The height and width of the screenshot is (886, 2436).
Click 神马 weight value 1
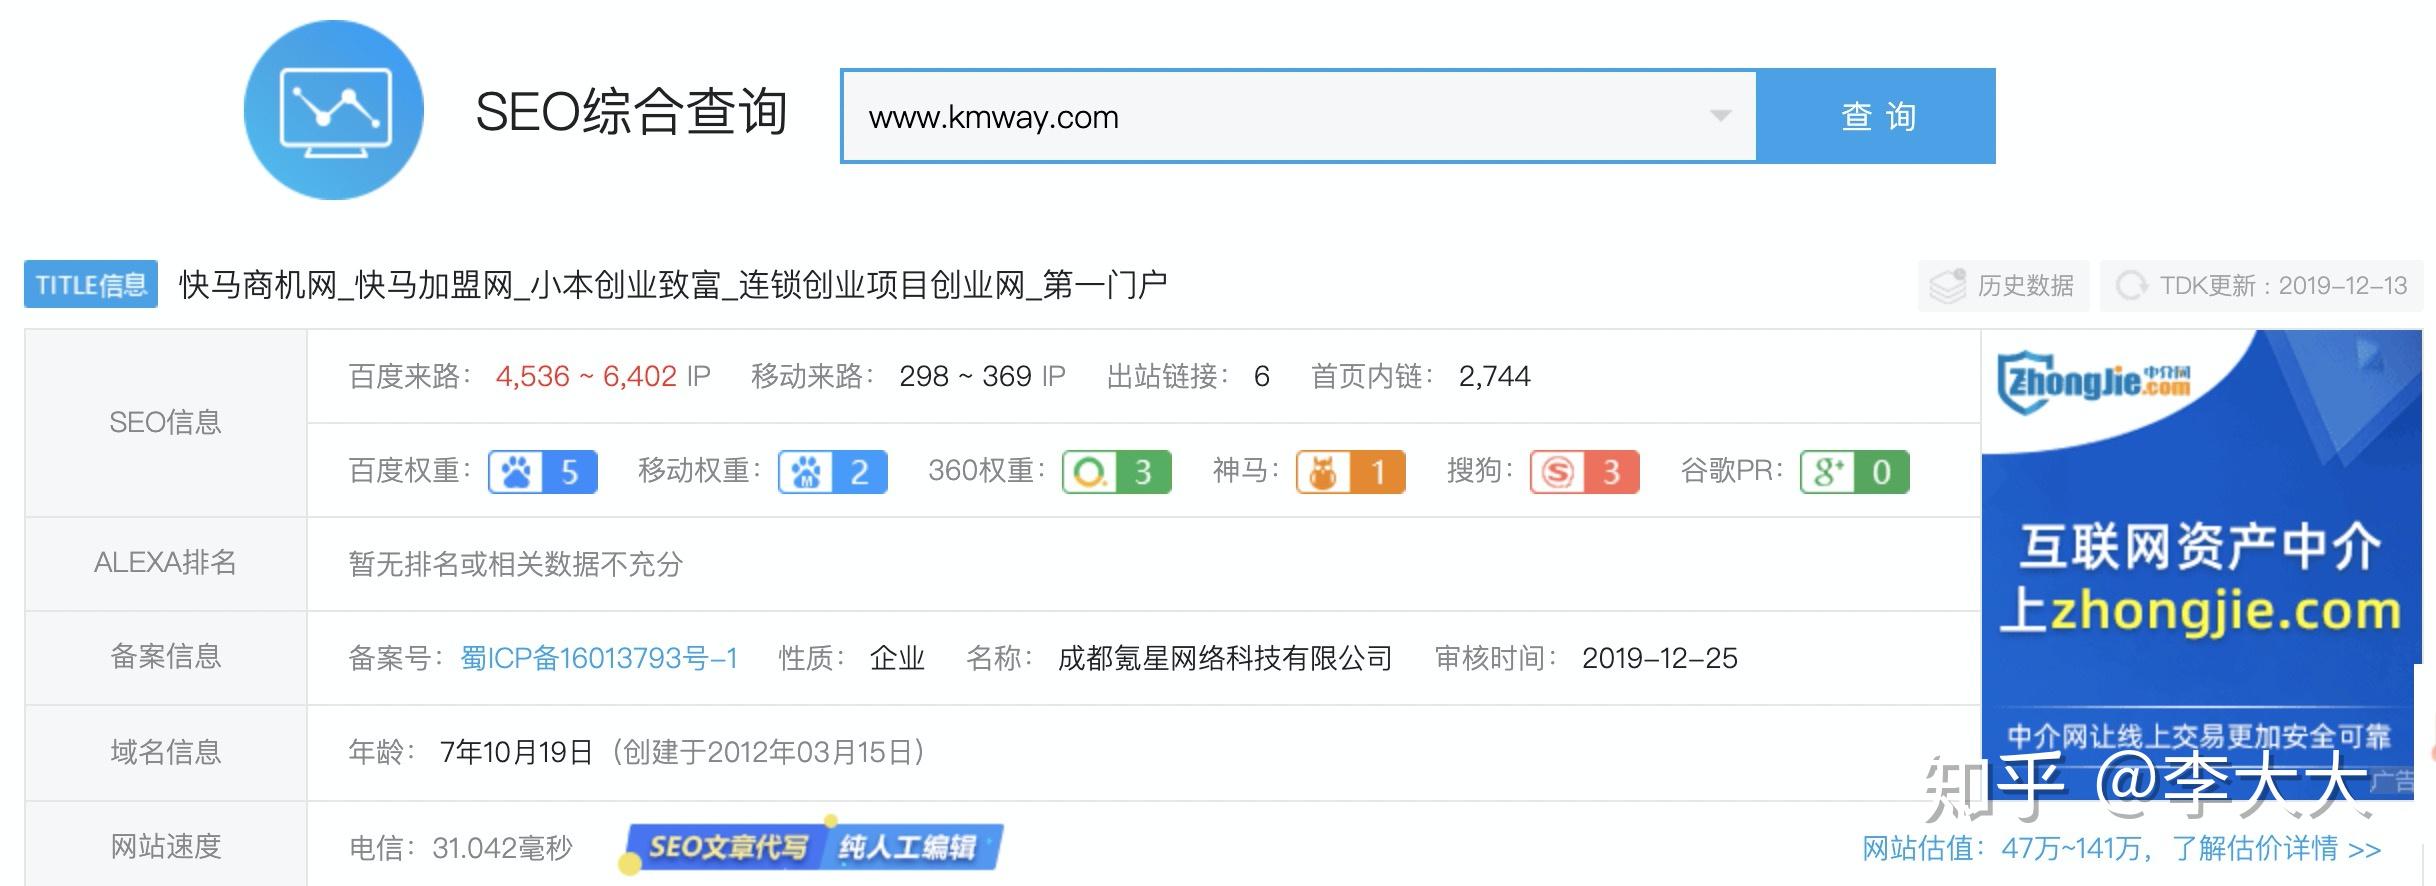coord(1378,471)
